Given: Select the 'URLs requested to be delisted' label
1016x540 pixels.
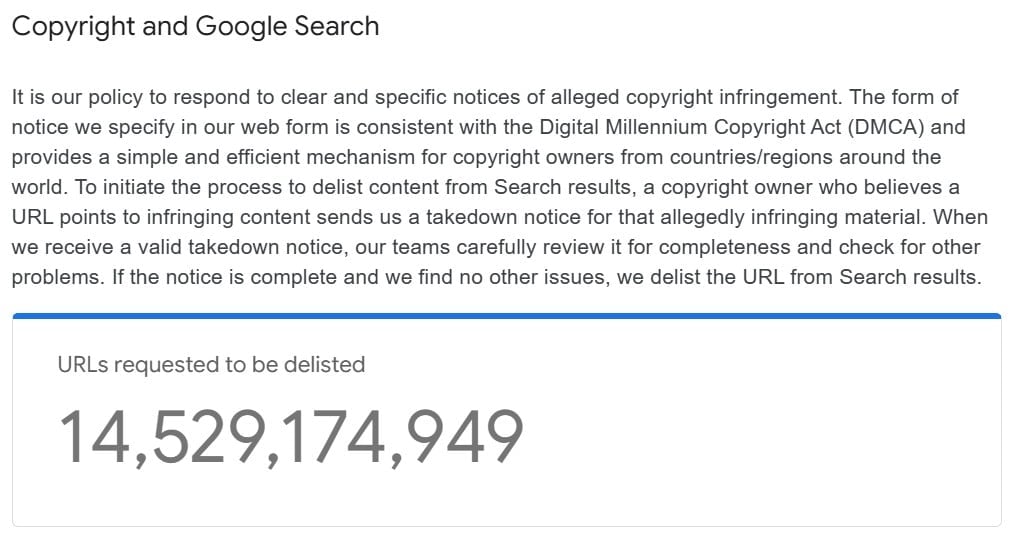Looking at the screenshot, I should [x=211, y=364].
